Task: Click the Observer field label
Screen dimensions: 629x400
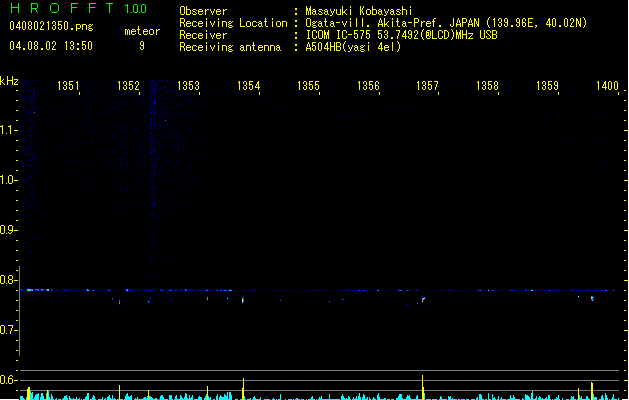Action: coord(203,11)
